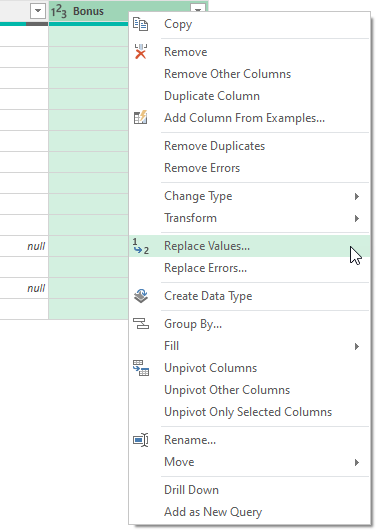Select Replace Errors... entry
Image resolution: width=378 pixels, height=532 pixels.
click(205, 268)
